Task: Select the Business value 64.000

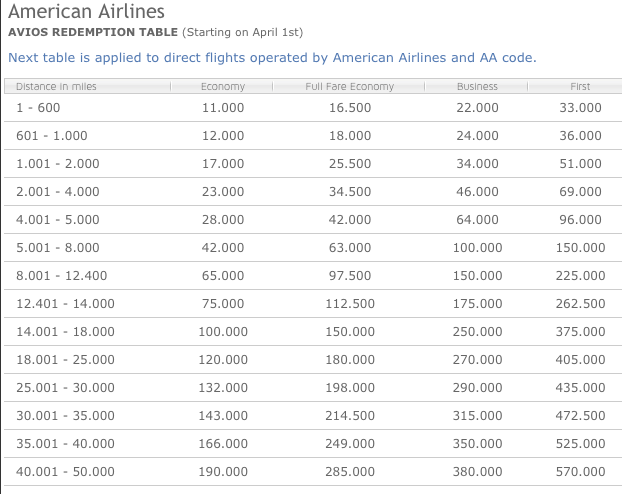Action: [x=477, y=219]
